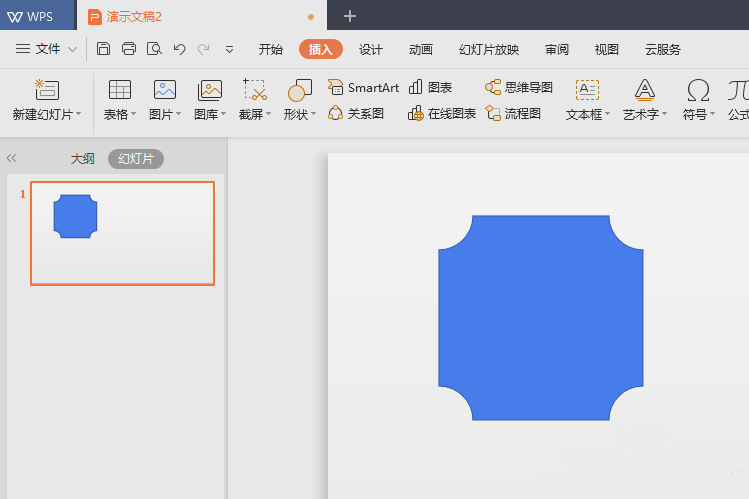
Task: Expand the 新建幻灯片 dropdown arrow
Action: pos(78,115)
